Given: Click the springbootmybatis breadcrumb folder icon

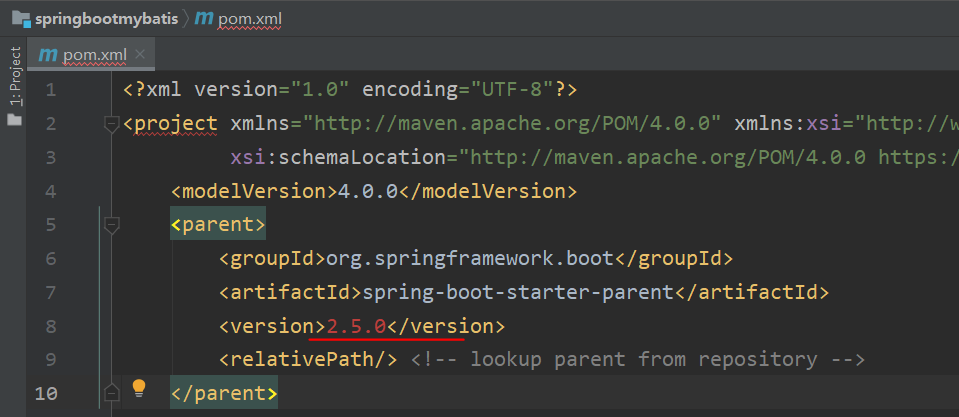Looking at the screenshot, I should point(21,19).
